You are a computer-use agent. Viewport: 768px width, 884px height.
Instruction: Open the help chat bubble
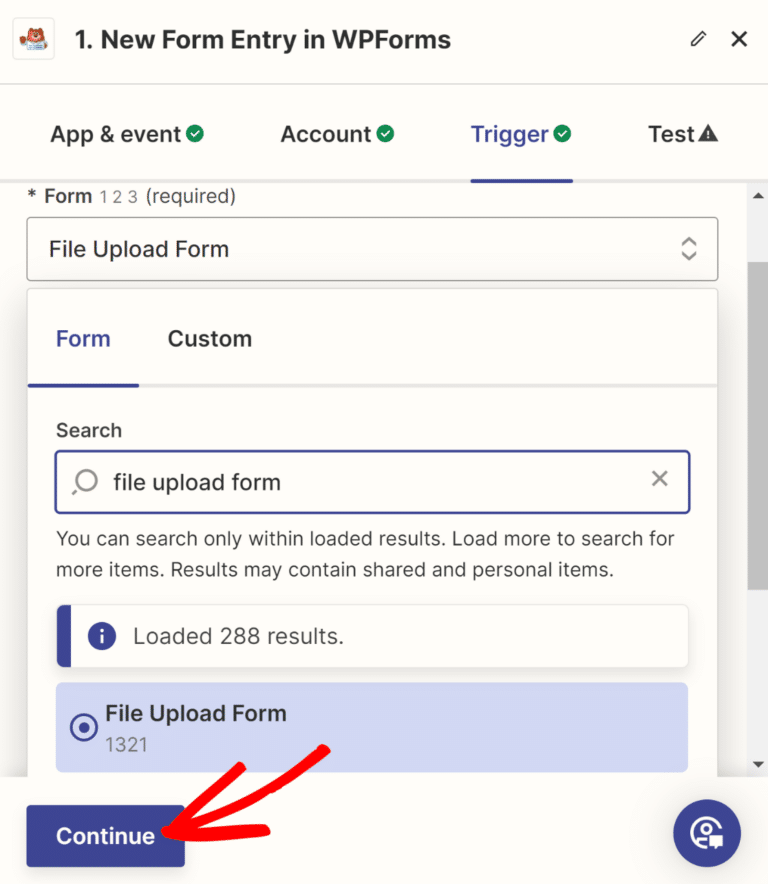(x=707, y=833)
